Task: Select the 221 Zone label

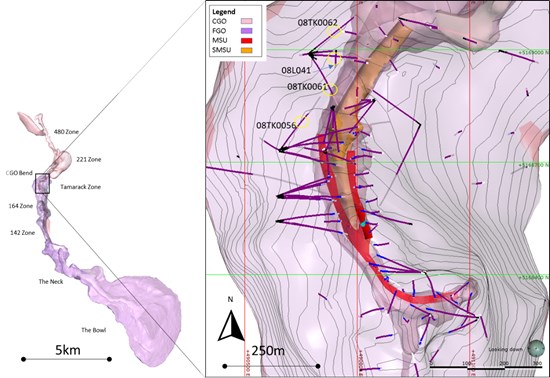Action: click(x=89, y=159)
